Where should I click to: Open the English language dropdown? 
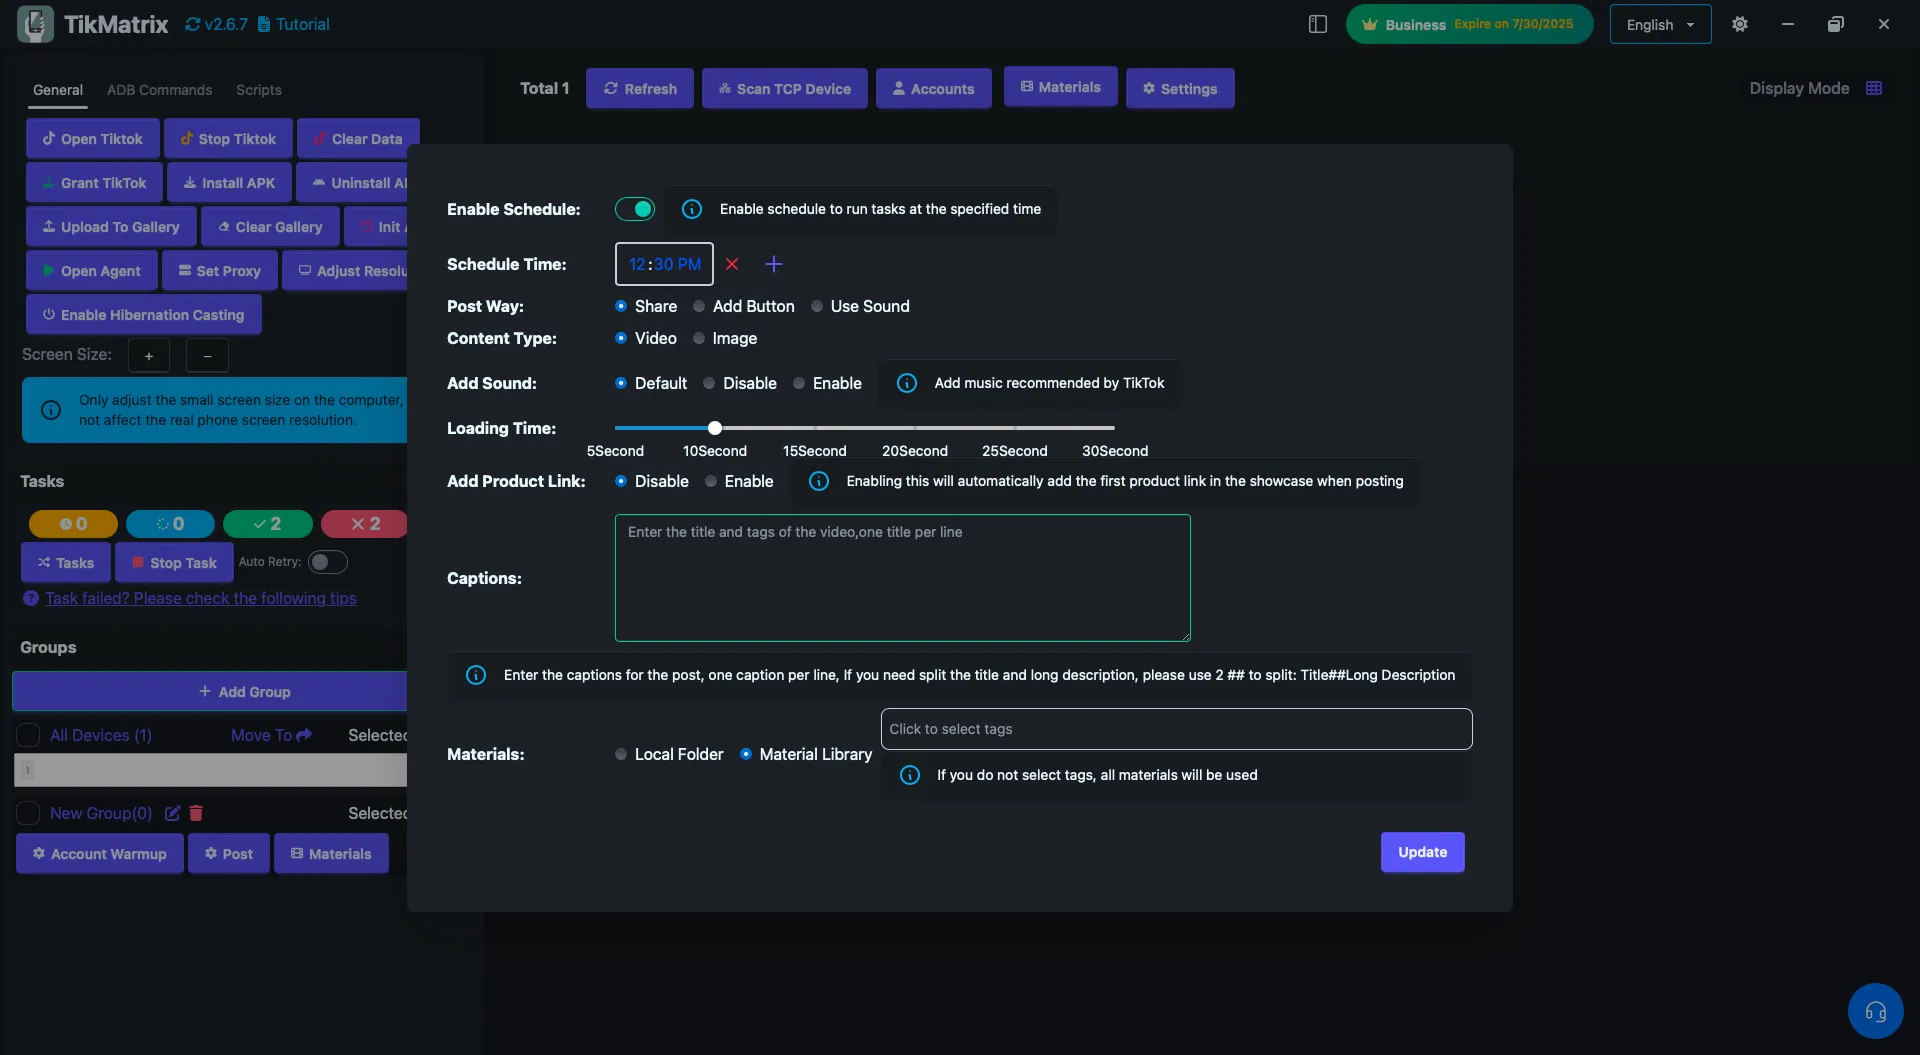pyautogui.click(x=1659, y=24)
